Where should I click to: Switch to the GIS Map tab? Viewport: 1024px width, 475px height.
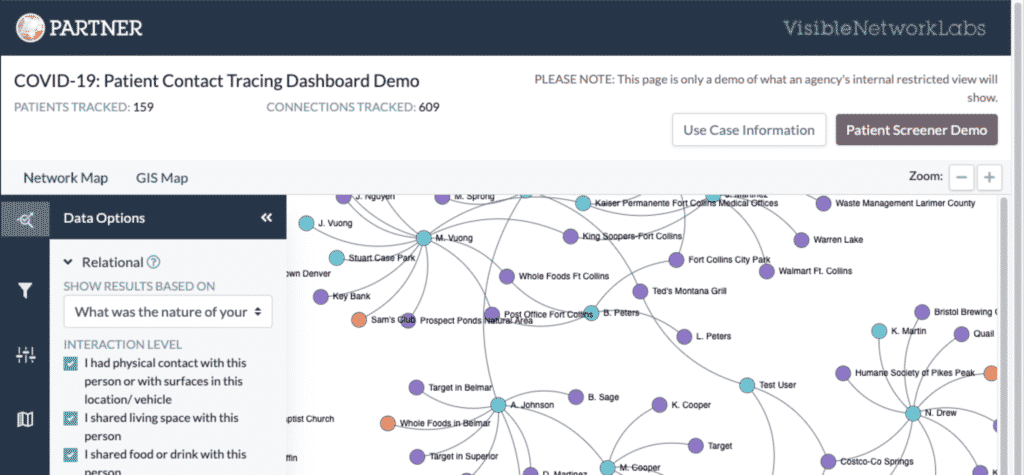(x=162, y=178)
